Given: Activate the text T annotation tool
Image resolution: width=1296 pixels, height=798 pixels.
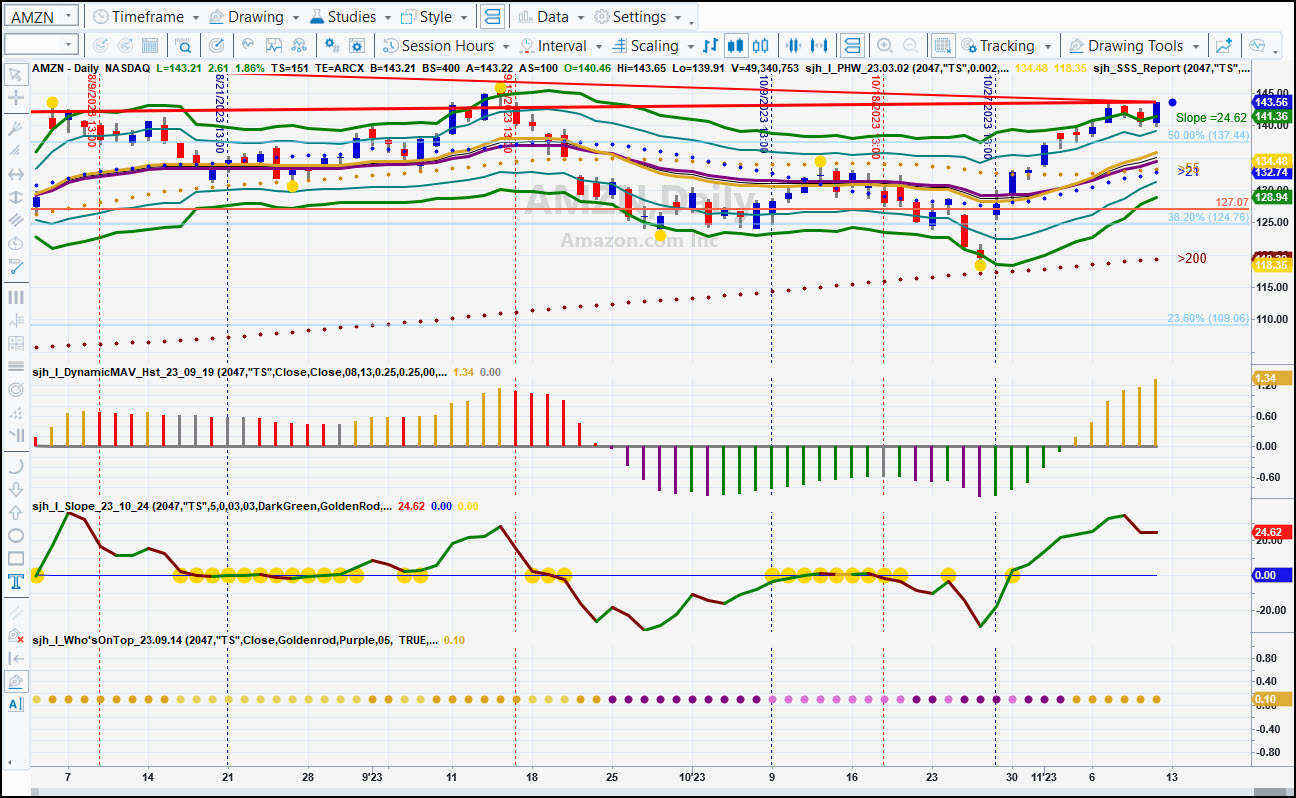Looking at the screenshot, I should tap(16, 581).
